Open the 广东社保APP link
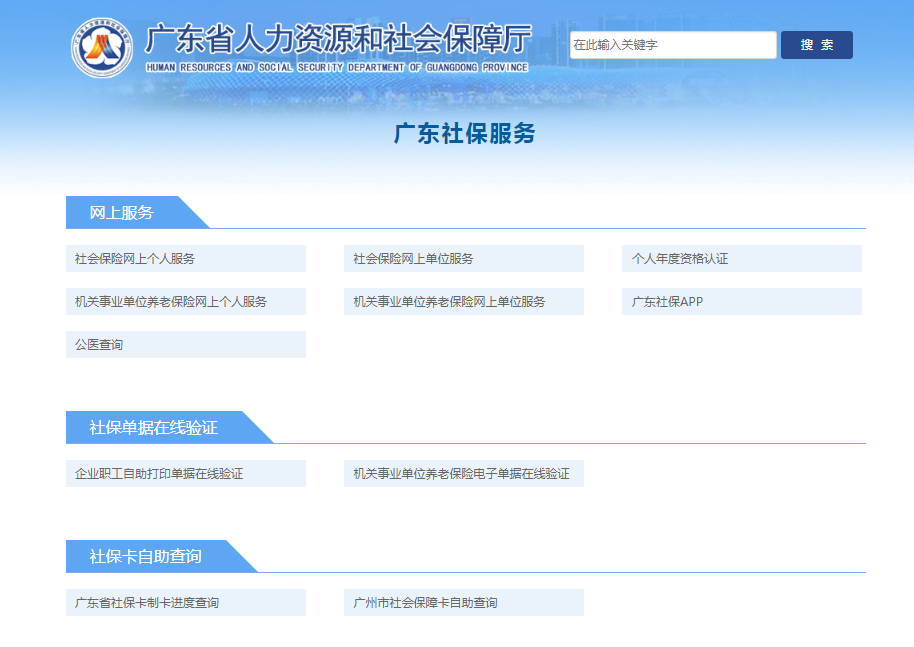This screenshot has height=647, width=914. coord(742,301)
